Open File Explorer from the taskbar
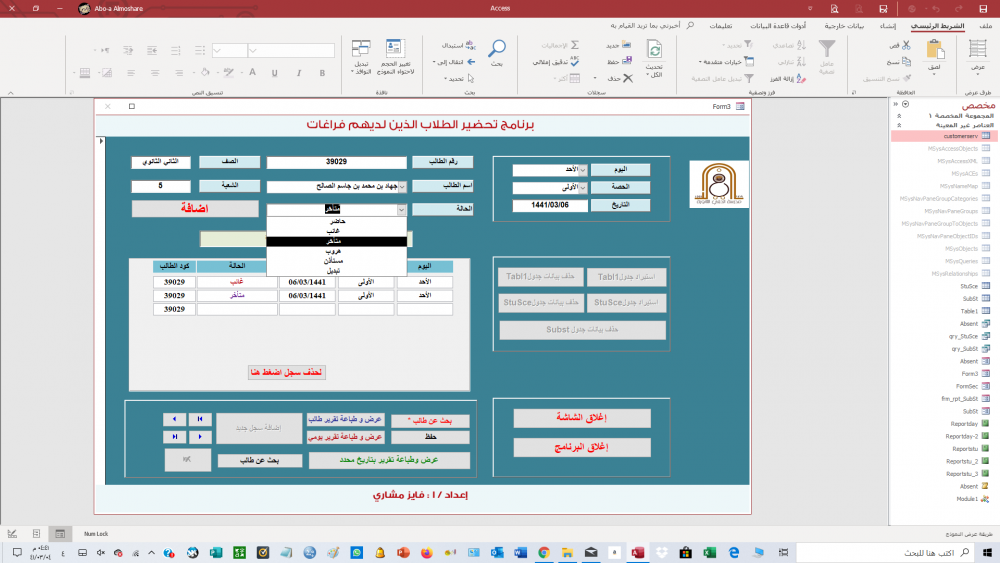 click(x=567, y=553)
